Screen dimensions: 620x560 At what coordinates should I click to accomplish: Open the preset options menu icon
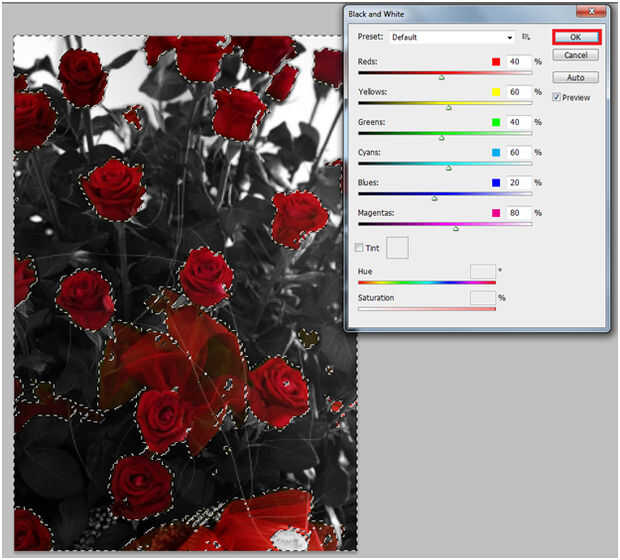click(526, 37)
